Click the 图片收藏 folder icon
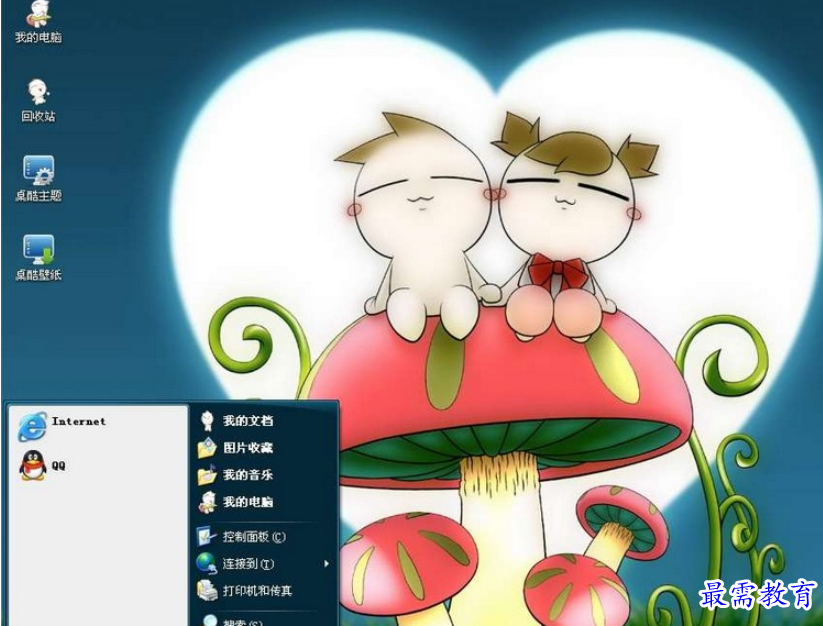This screenshot has height=626, width=823. pos(207,448)
